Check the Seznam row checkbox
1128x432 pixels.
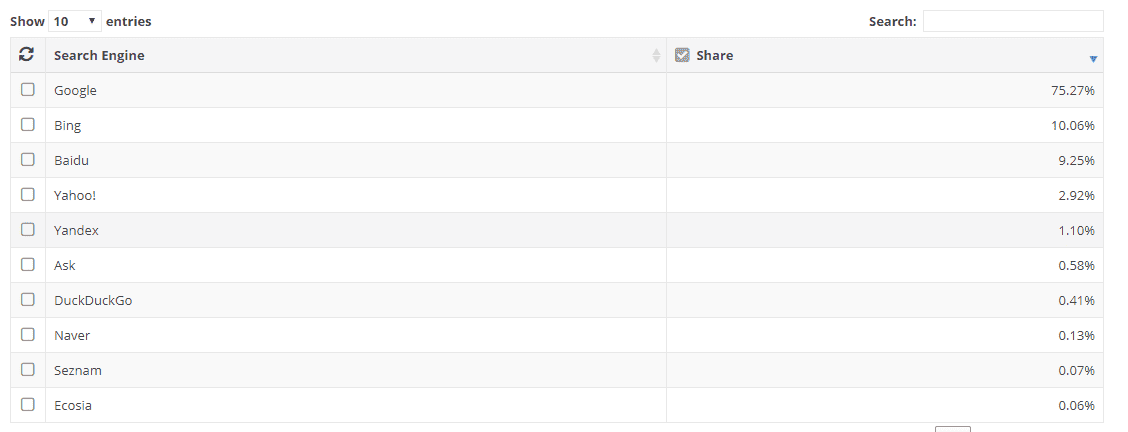pos(27,369)
